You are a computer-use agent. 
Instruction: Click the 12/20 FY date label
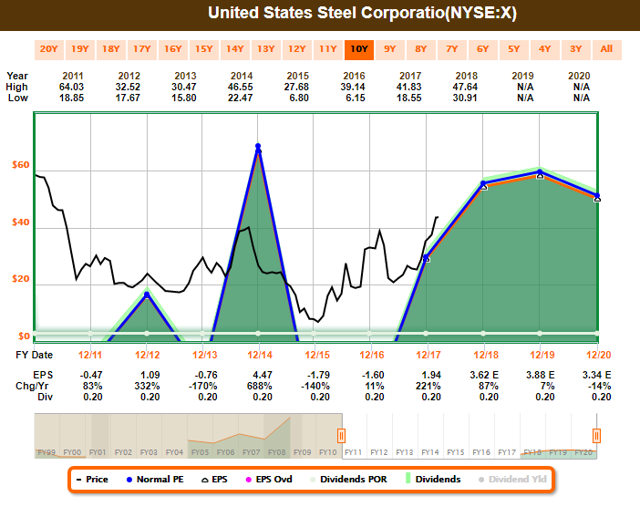(x=598, y=355)
